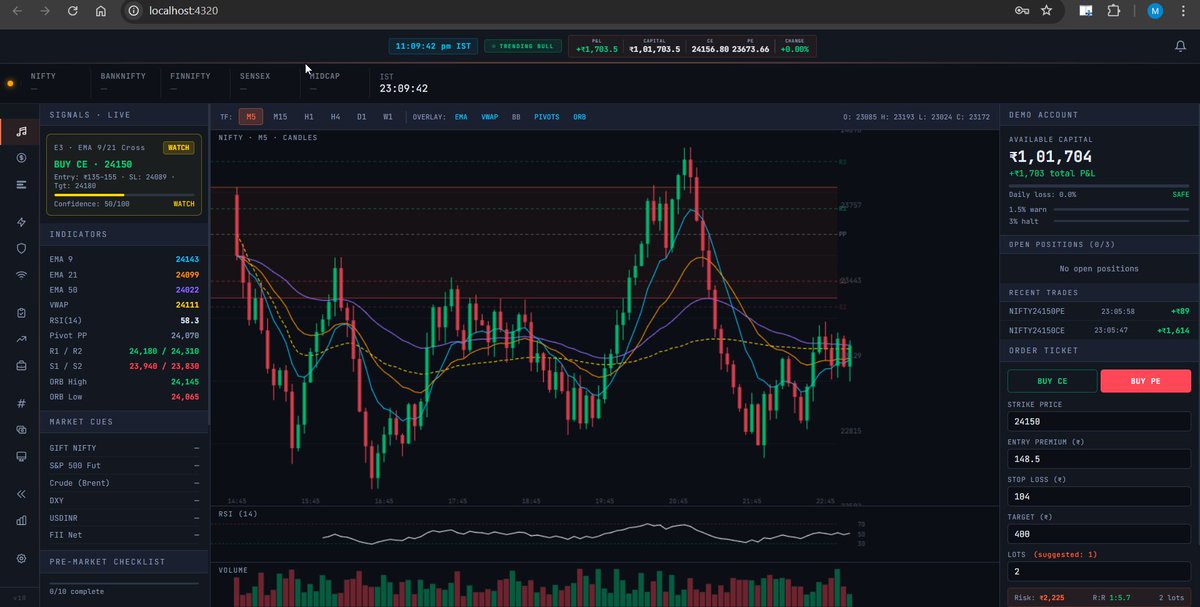
Task: Click Stop Loss field
Action: [1099, 496]
